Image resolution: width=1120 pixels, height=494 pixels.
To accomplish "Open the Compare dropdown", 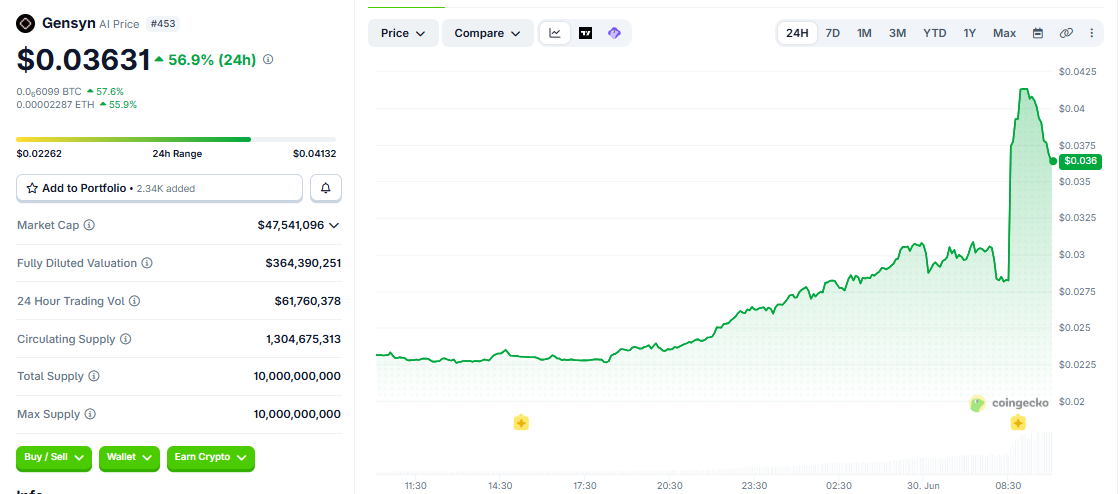I will pyautogui.click(x=488, y=33).
